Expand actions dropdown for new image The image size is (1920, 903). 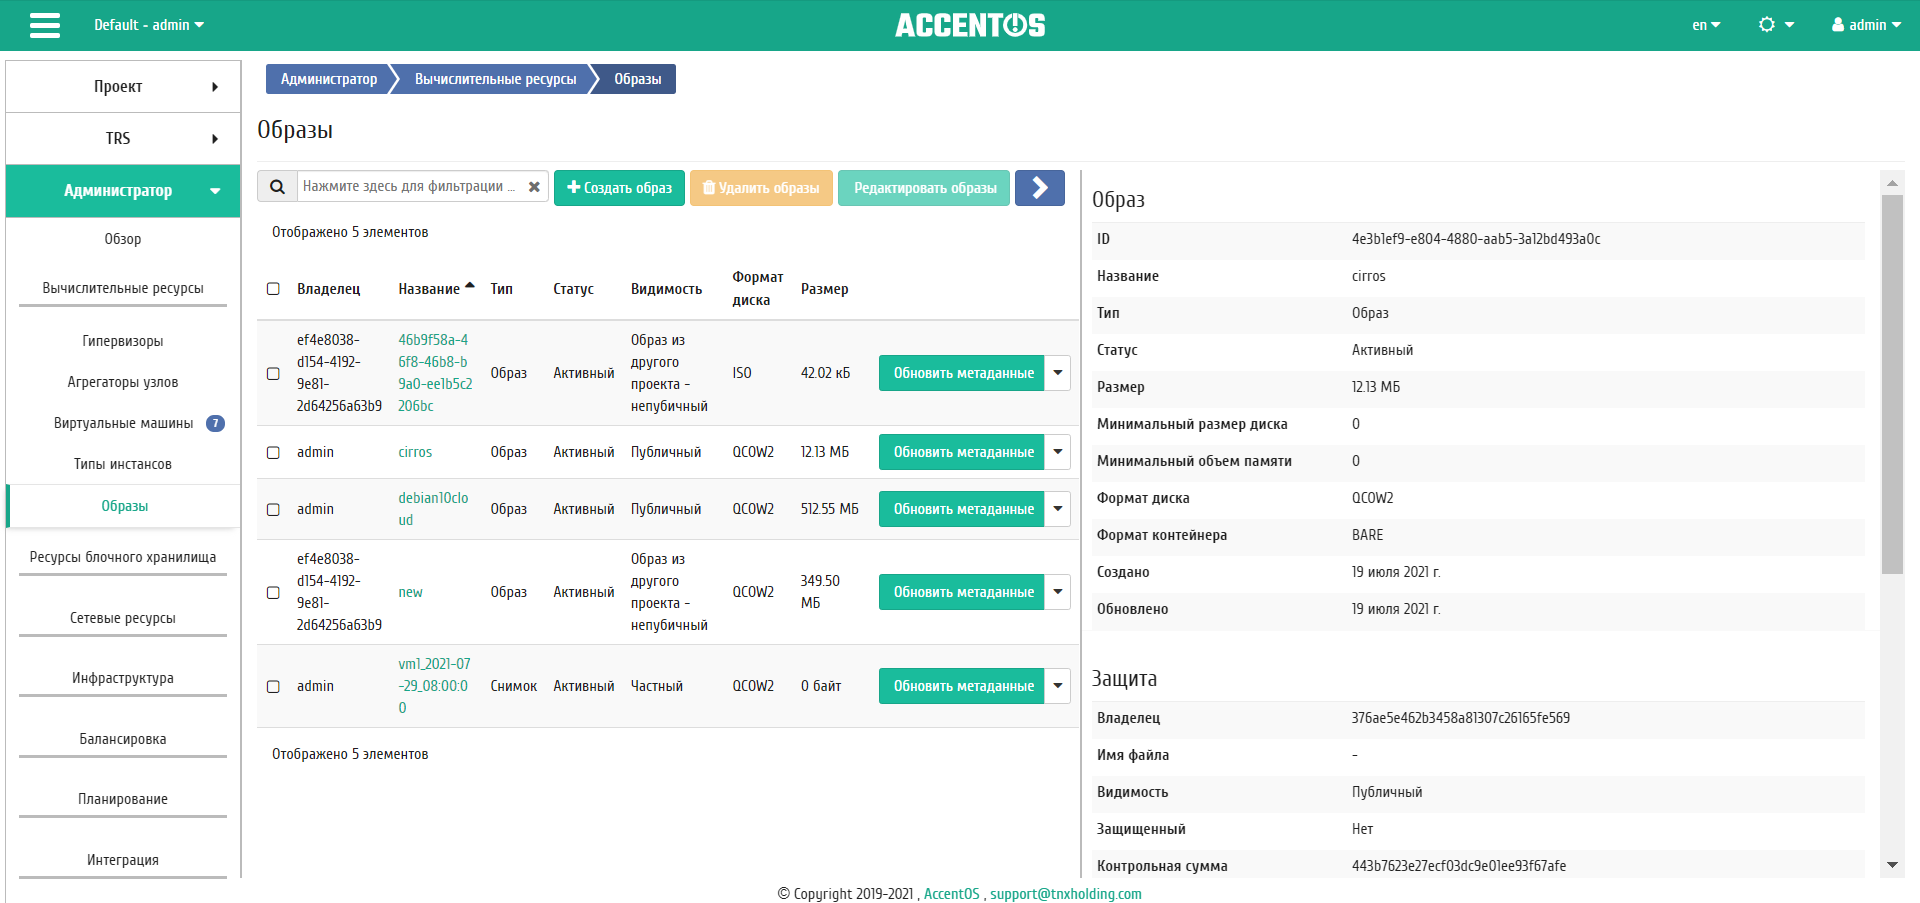1058,592
